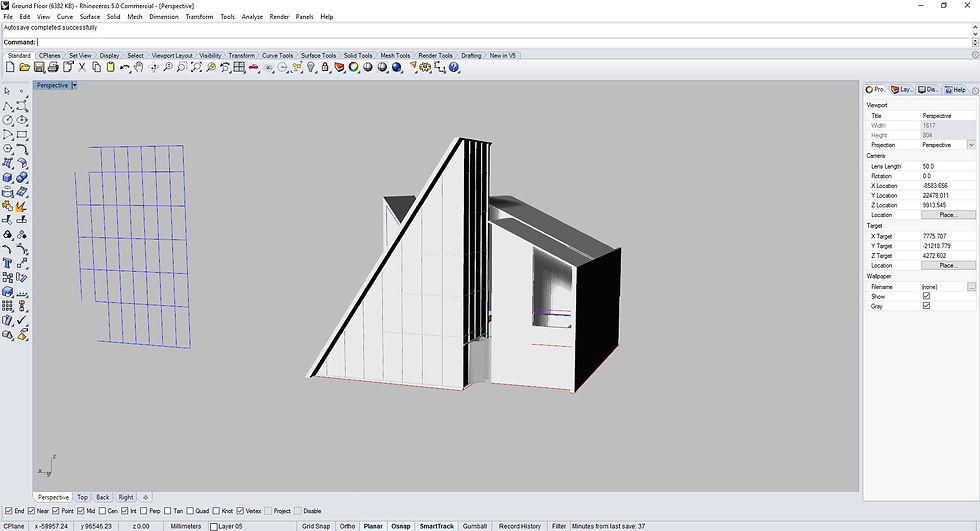Click the Undo arrow icon
Image resolution: width=980 pixels, height=531 pixels.
(x=125, y=67)
